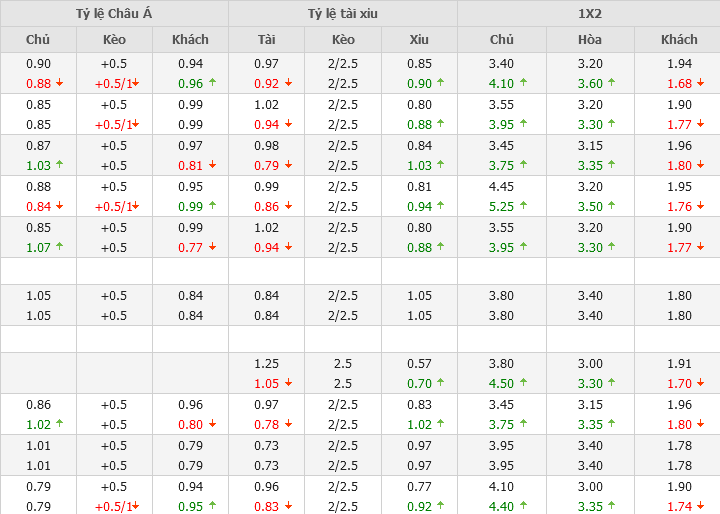720x514 pixels.
Task: Click the red down arrow beside 1.74
Action: pos(700,507)
